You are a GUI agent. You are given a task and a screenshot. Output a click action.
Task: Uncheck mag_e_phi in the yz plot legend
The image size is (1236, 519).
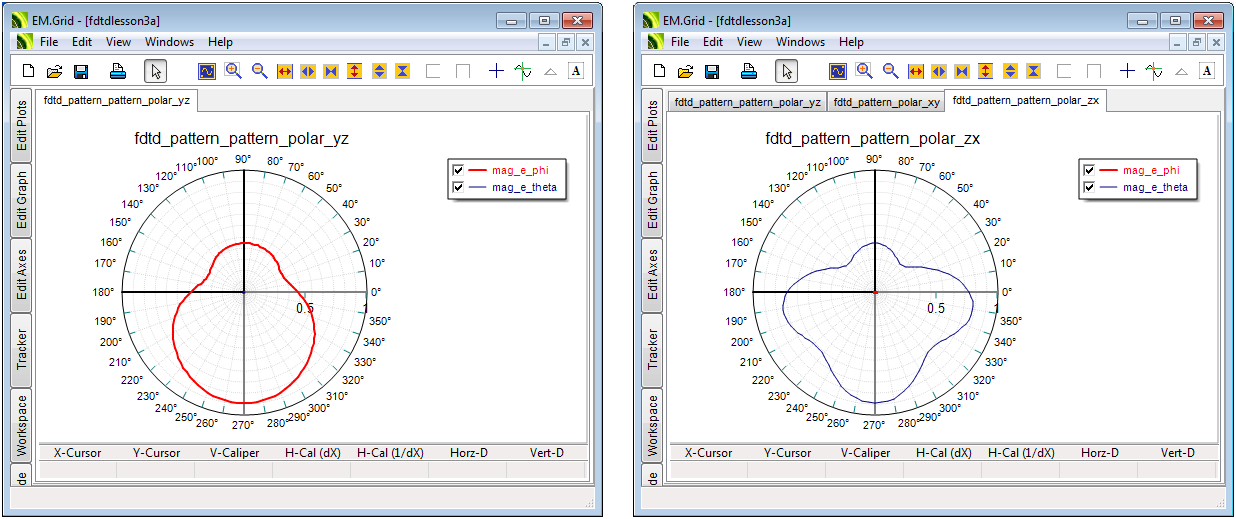pyautogui.click(x=459, y=171)
